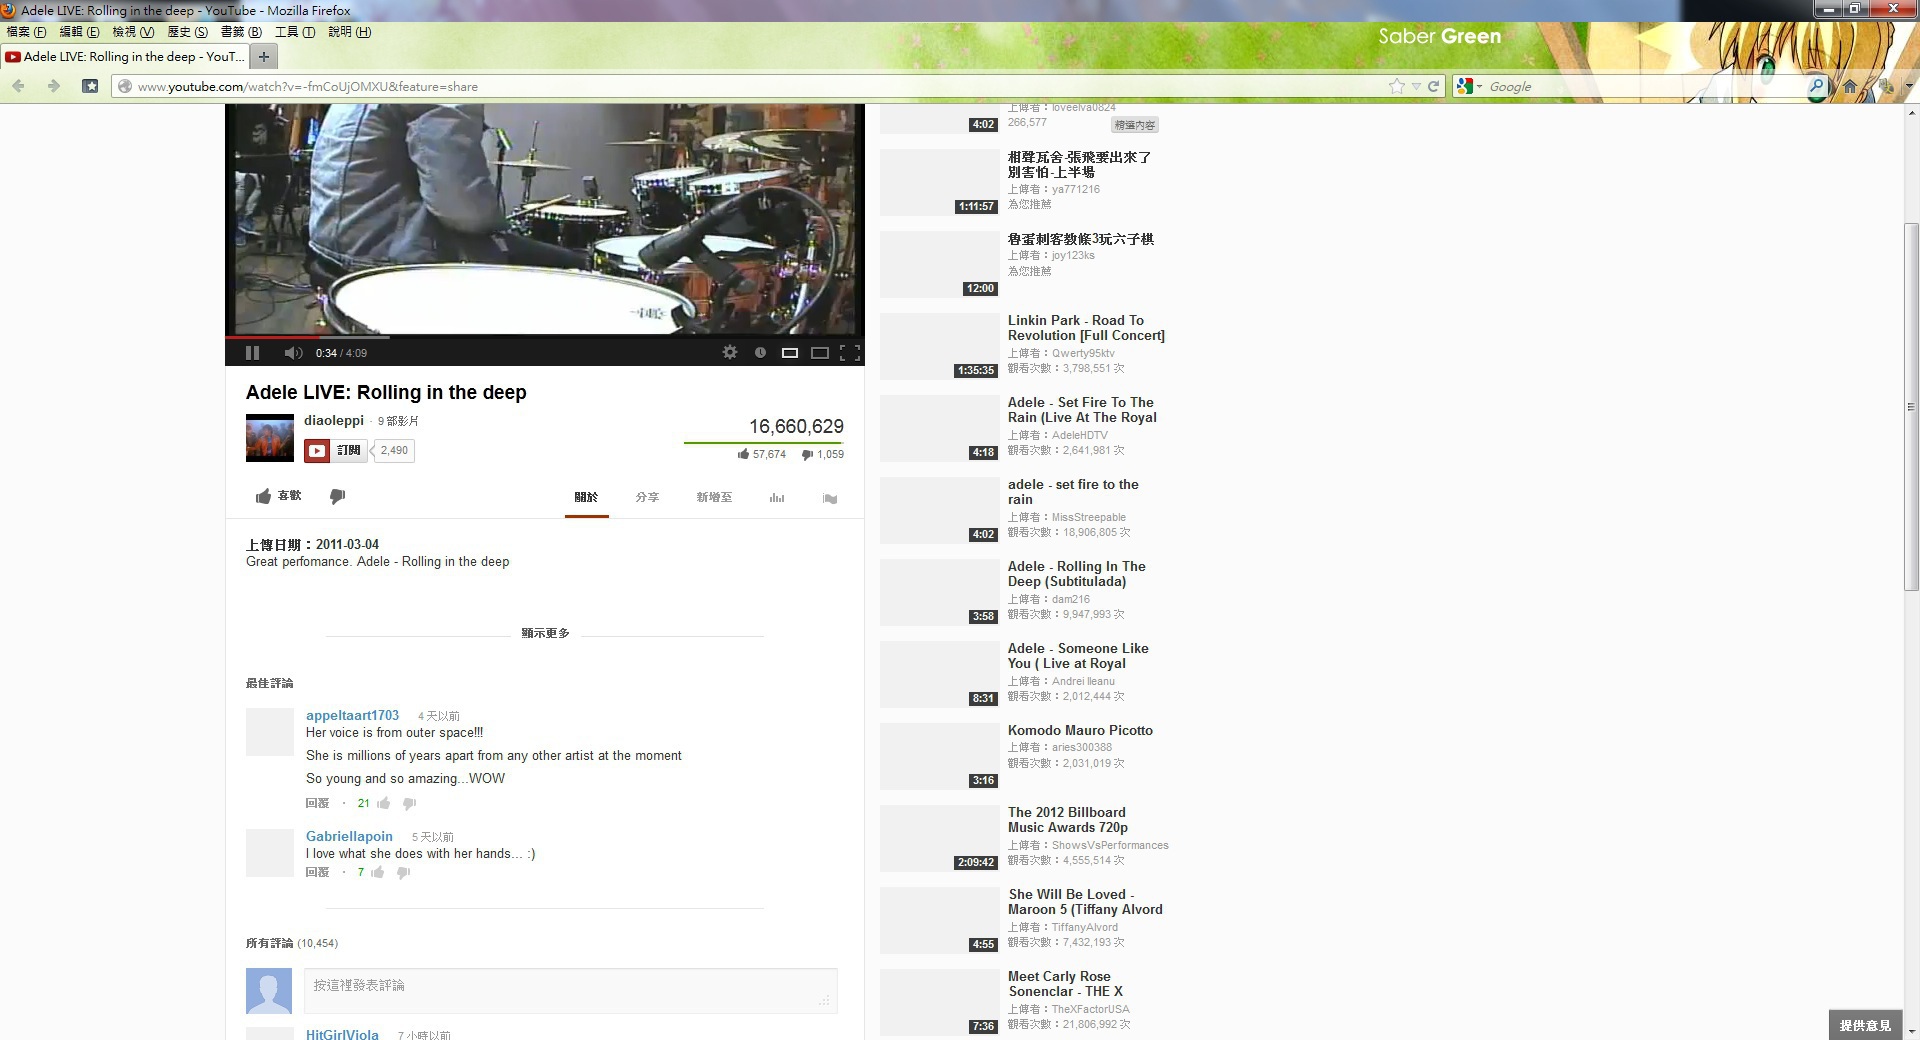Open the 書籤 bookmarks menu
Image resolution: width=1920 pixels, height=1040 pixels.
[x=241, y=32]
